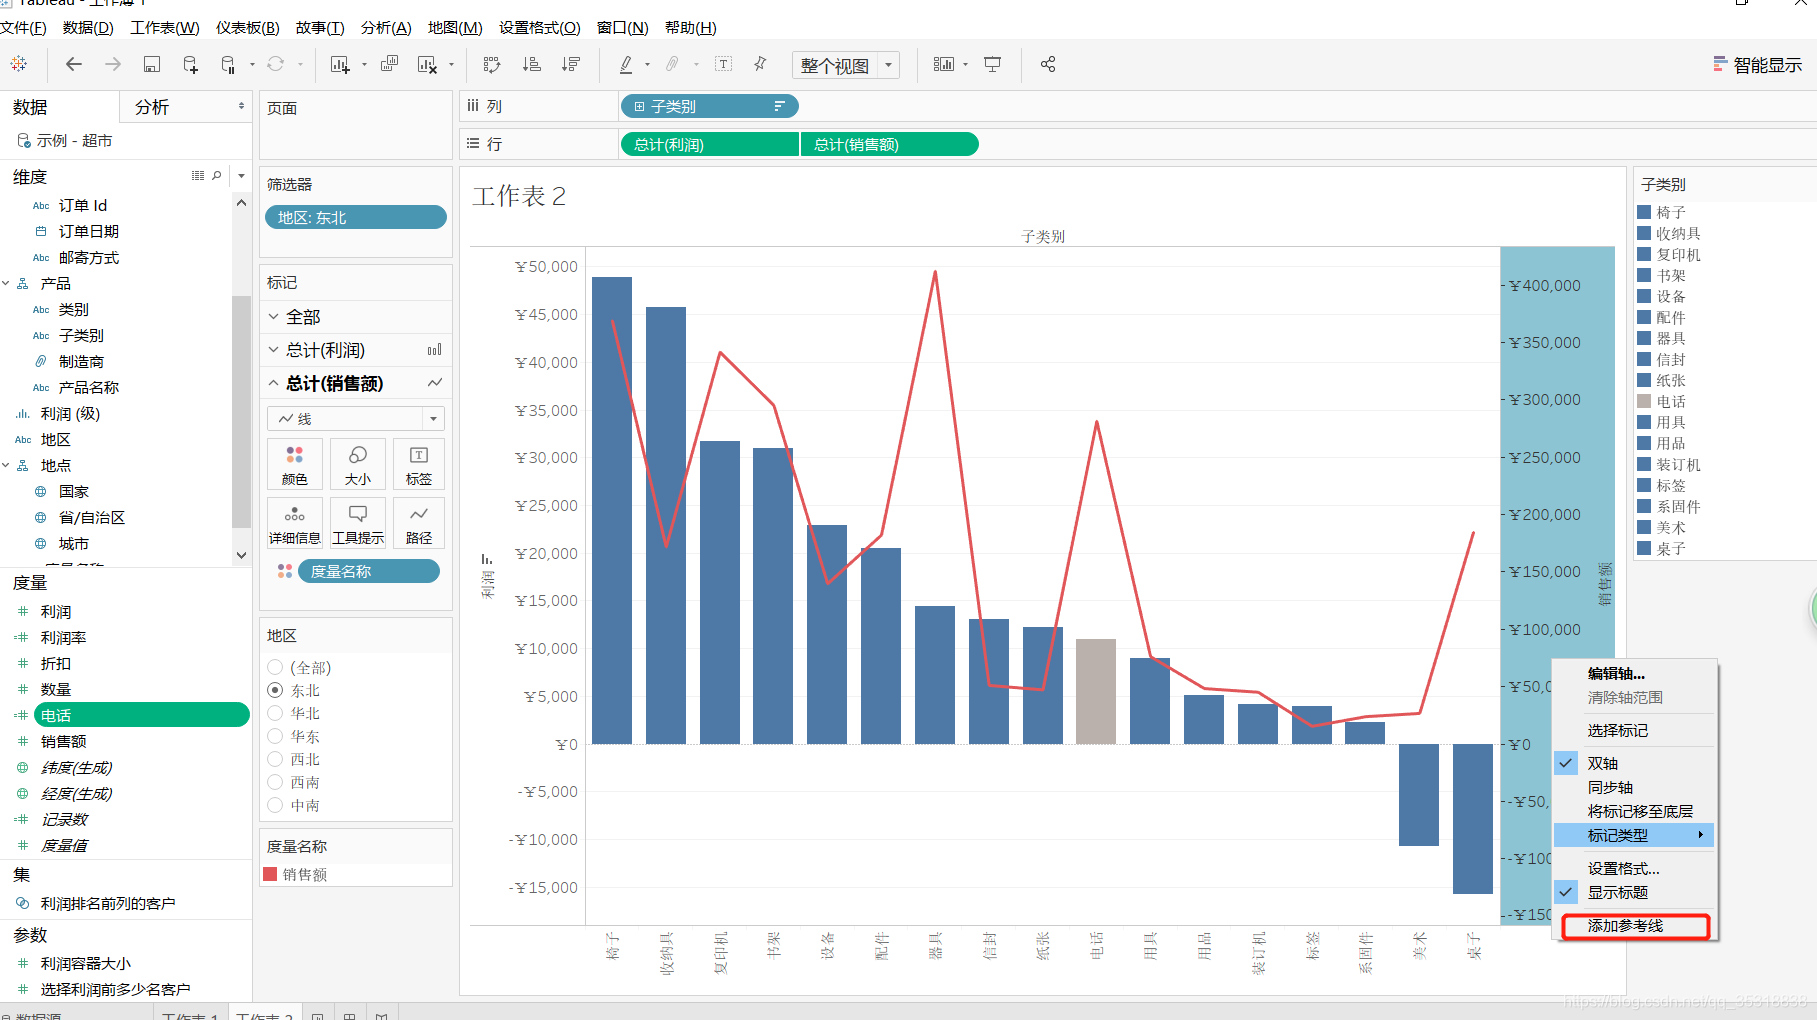Open submenu arrow of 标记类型
This screenshot has width=1817, height=1020.
point(1700,835)
